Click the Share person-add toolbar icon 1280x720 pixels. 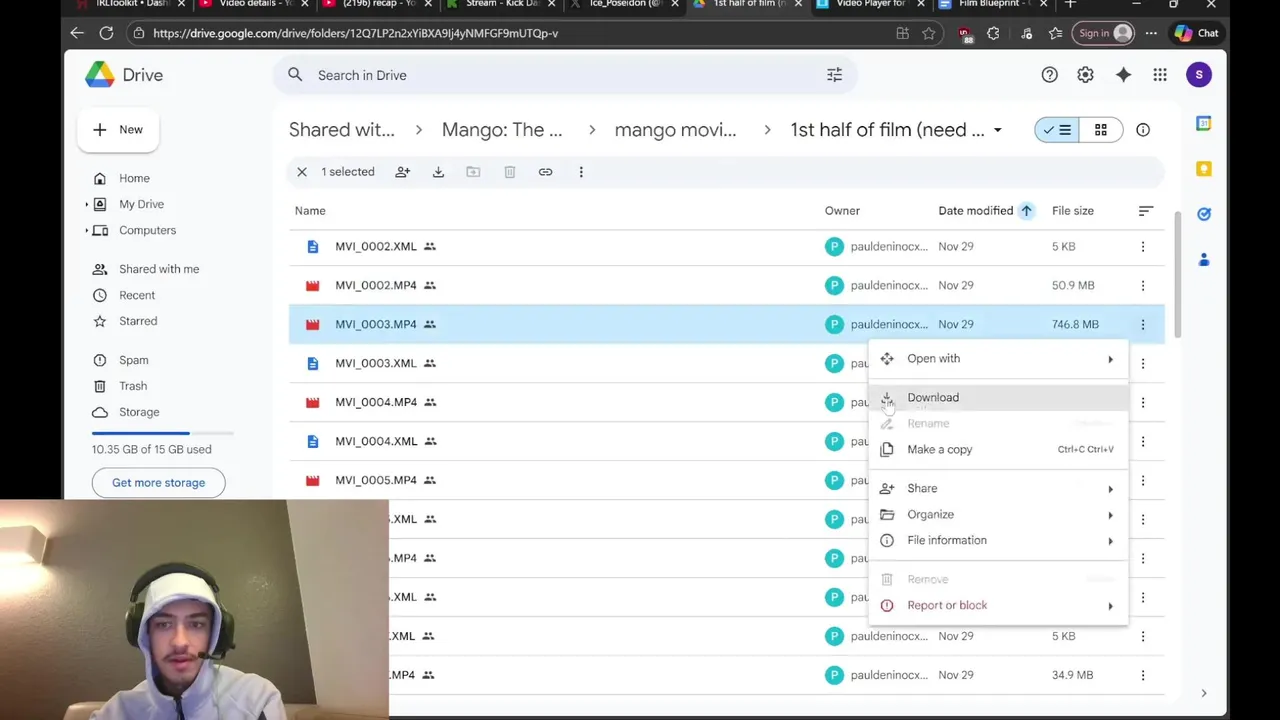pos(402,172)
